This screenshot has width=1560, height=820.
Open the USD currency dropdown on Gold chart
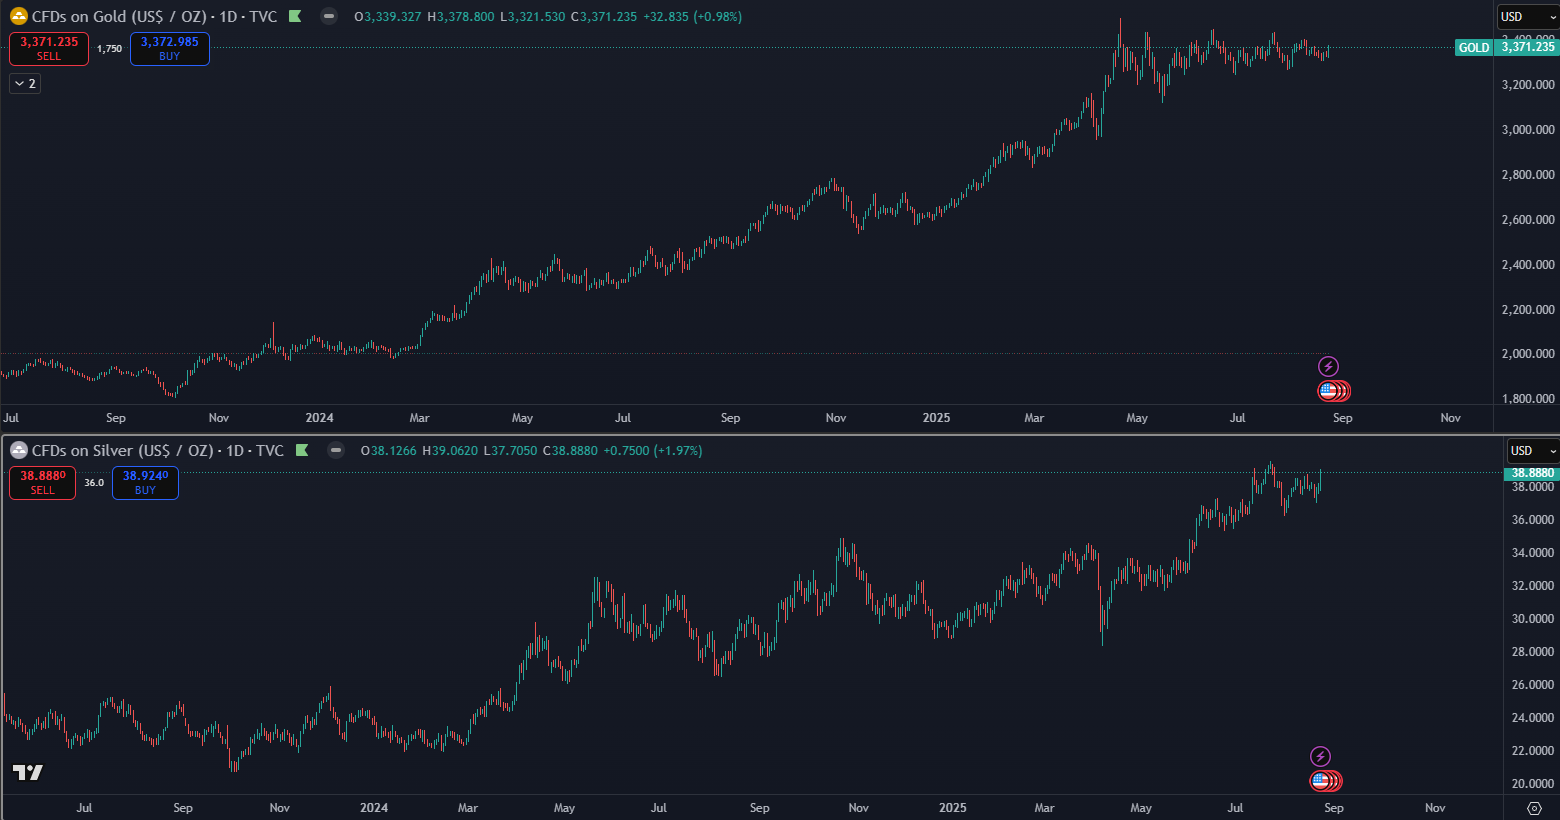[1528, 17]
